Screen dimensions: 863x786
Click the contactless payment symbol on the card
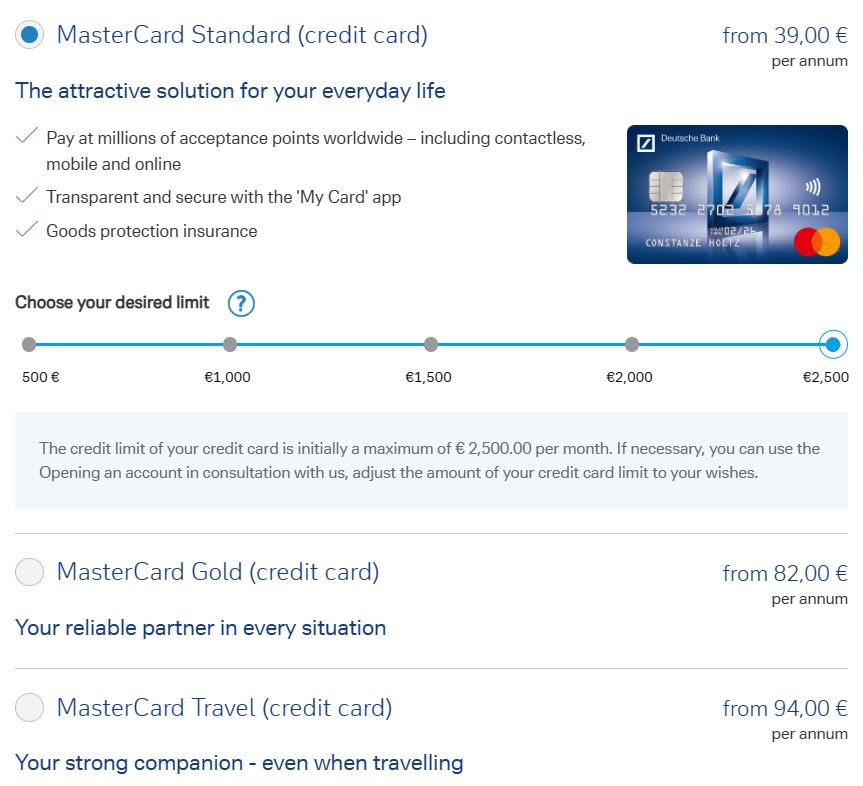click(x=813, y=185)
